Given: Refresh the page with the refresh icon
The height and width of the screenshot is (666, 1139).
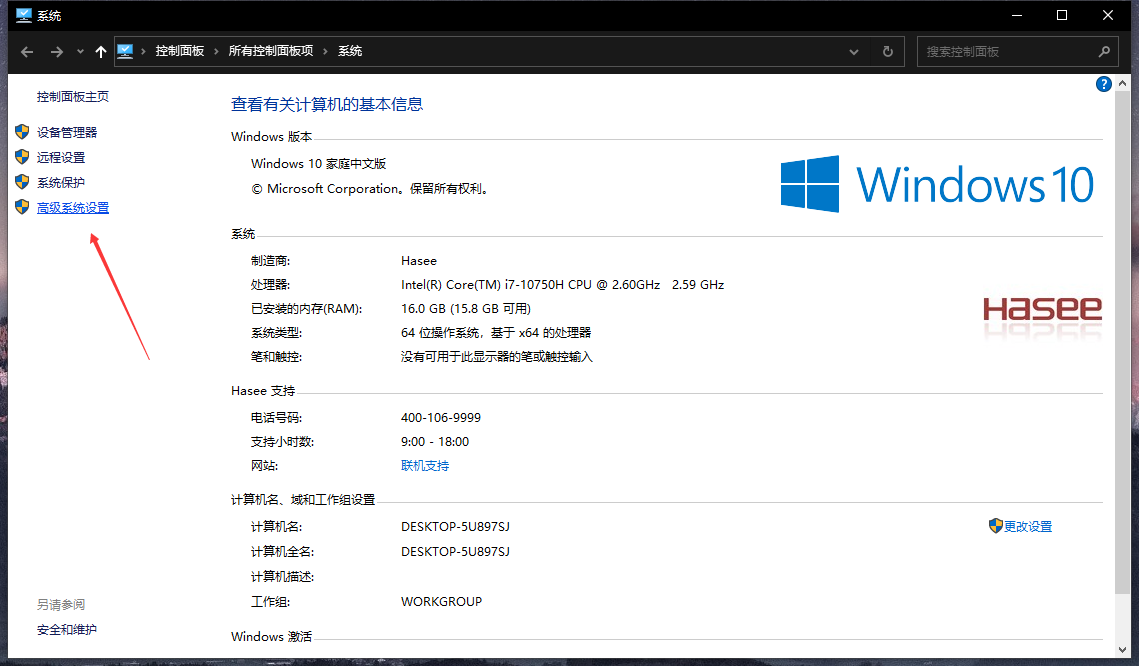Looking at the screenshot, I should pyautogui.click(x=888, y=52).
